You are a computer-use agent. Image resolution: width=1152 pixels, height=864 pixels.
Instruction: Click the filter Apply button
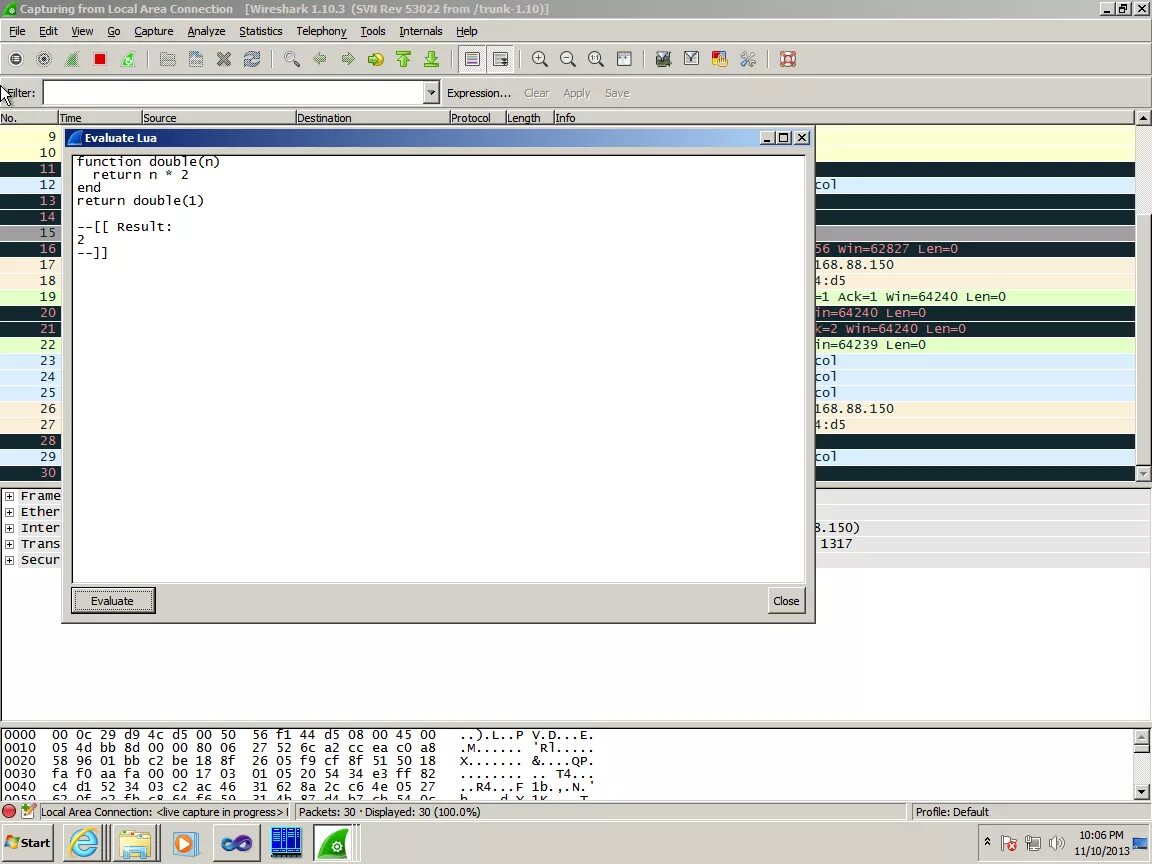click(x=577, y=93)
